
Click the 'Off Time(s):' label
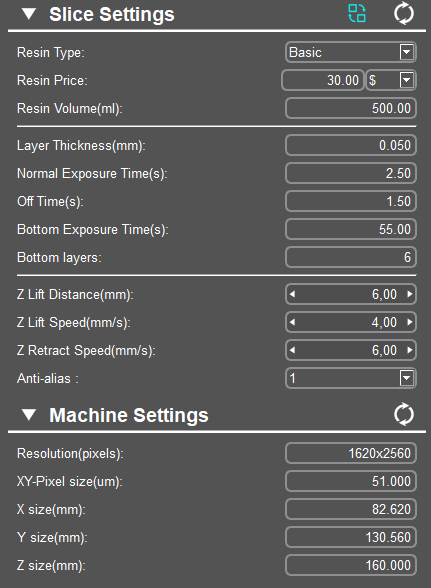point(50,202)
